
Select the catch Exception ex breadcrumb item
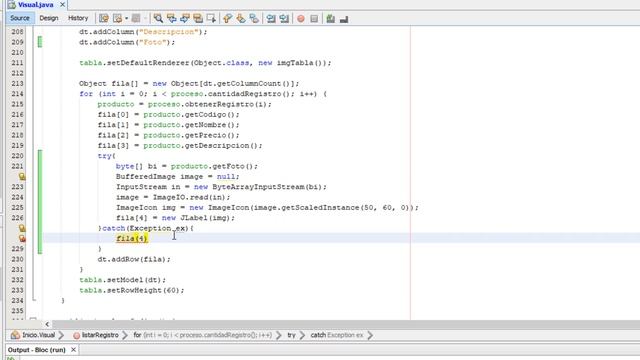click(336, 335)
